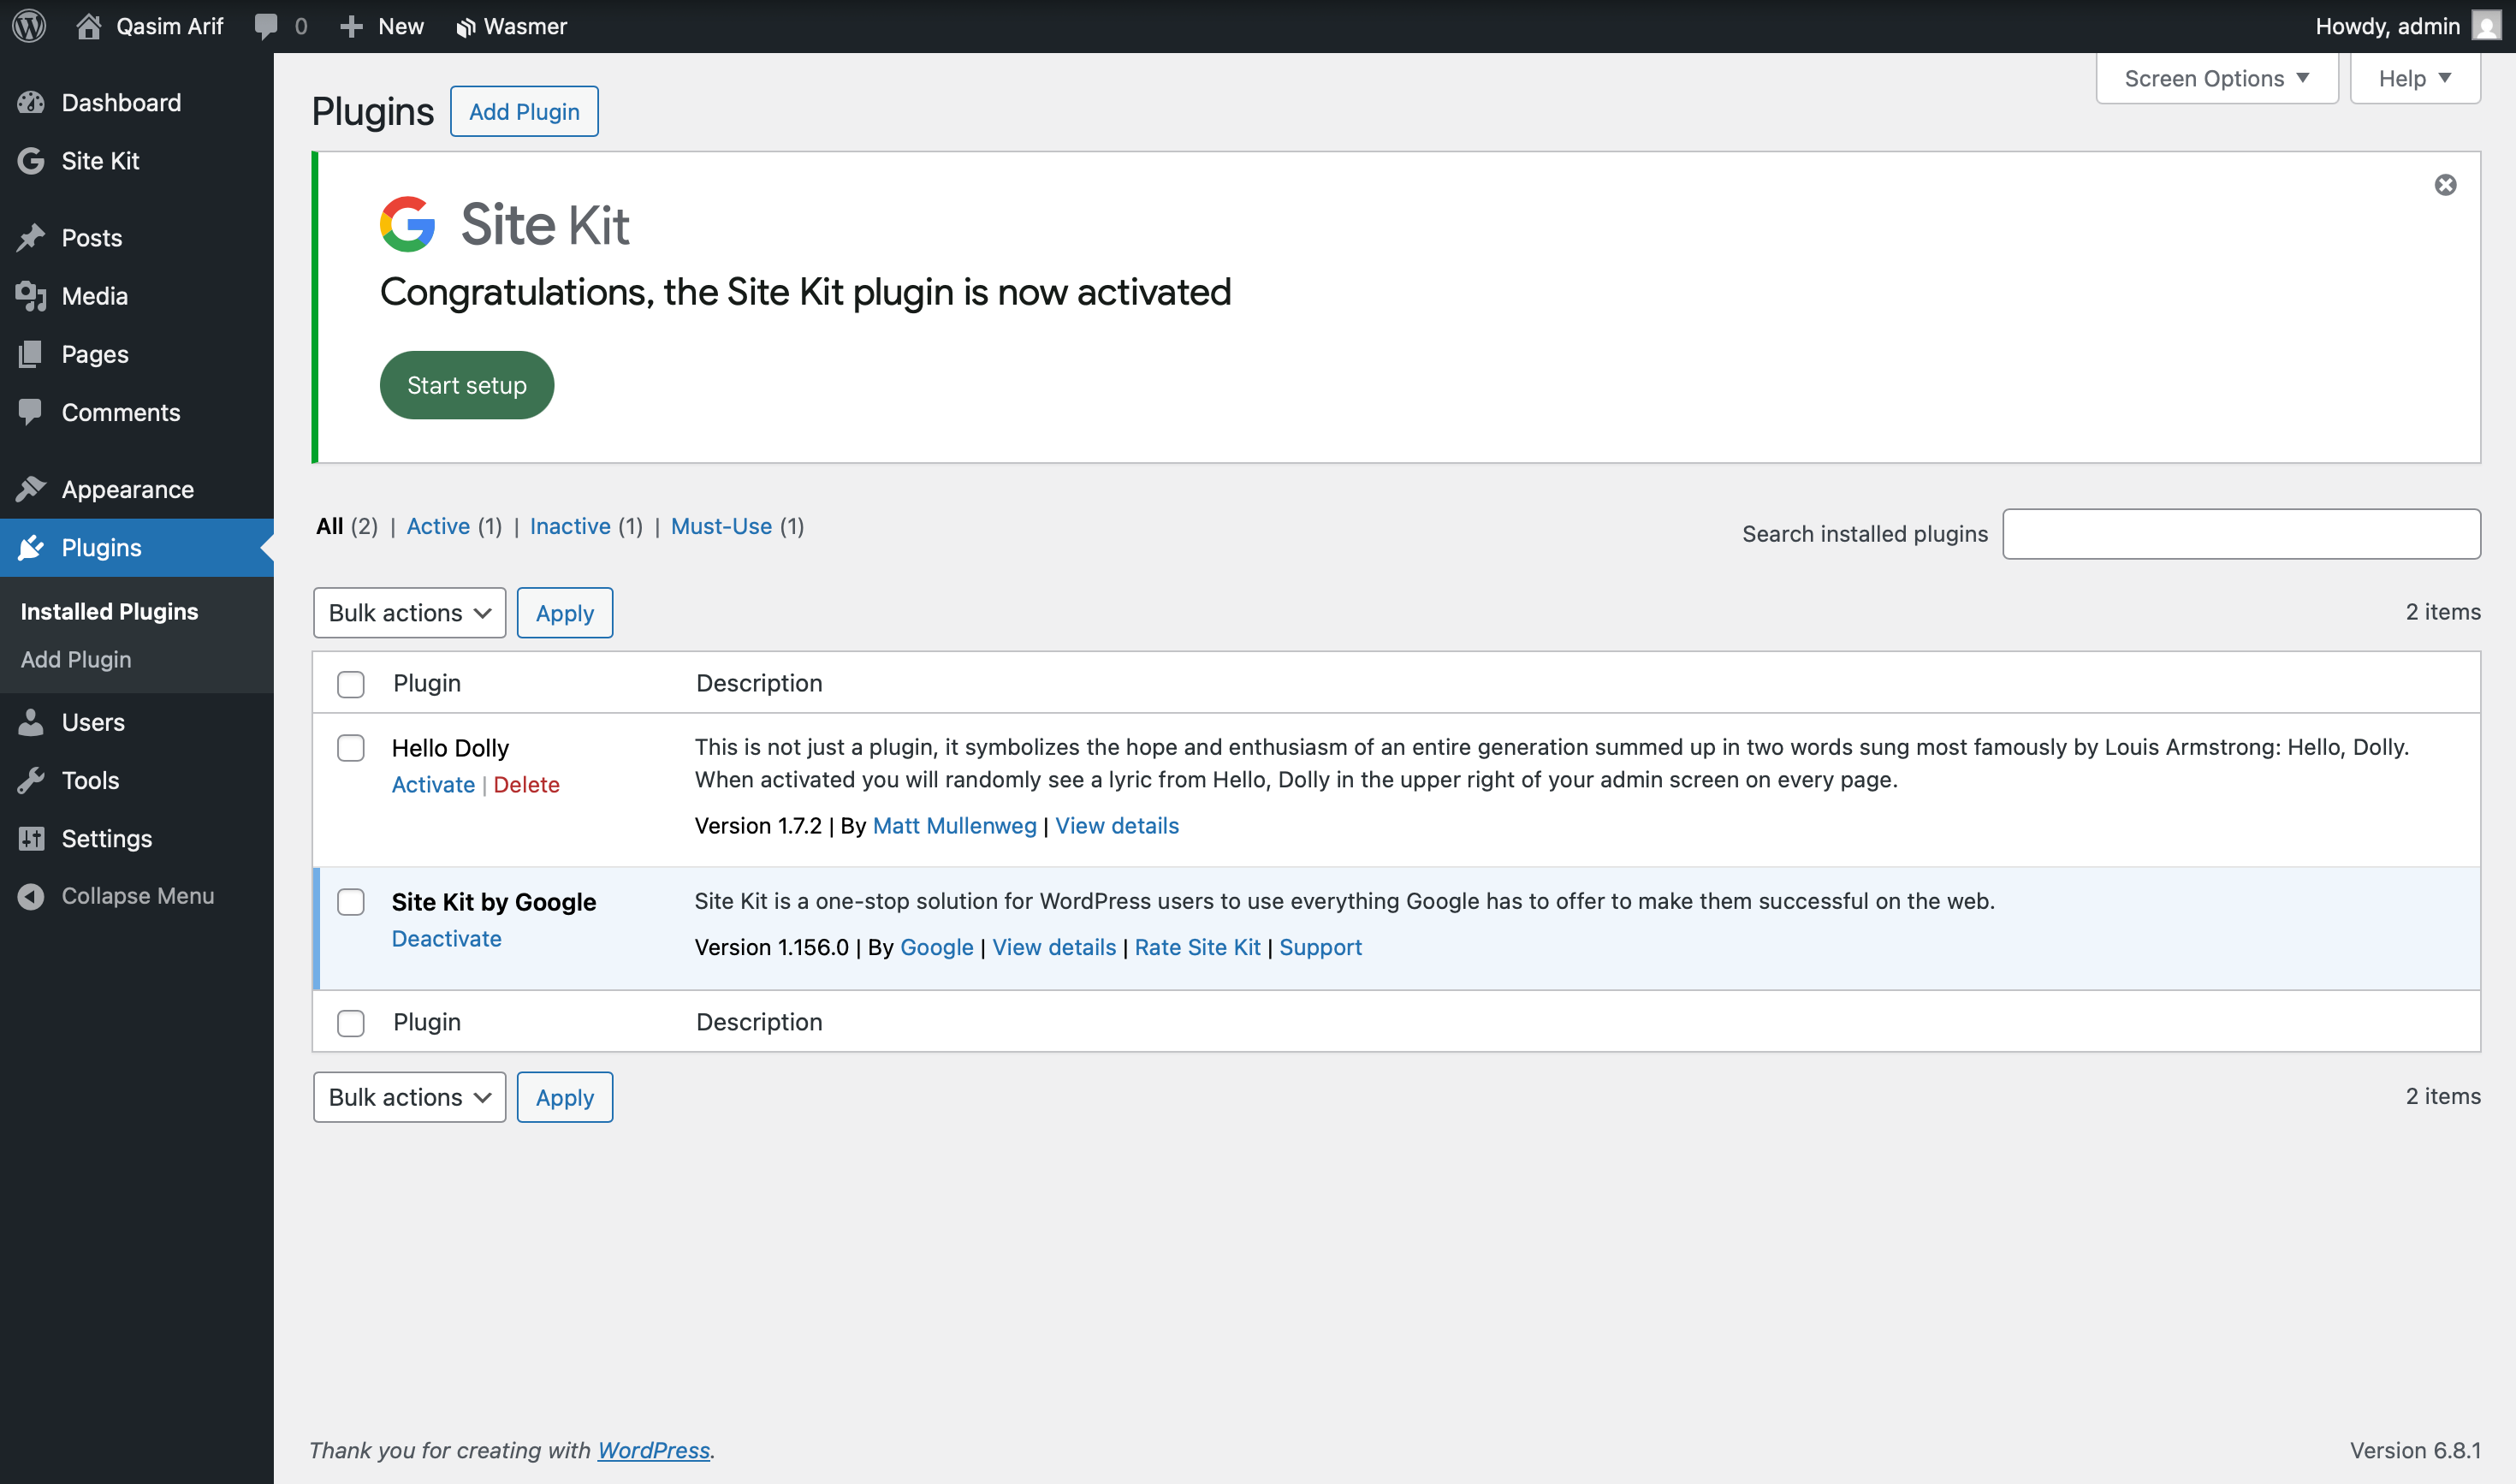Open Matt Mullenweg author link

click(x=954, y=825)
